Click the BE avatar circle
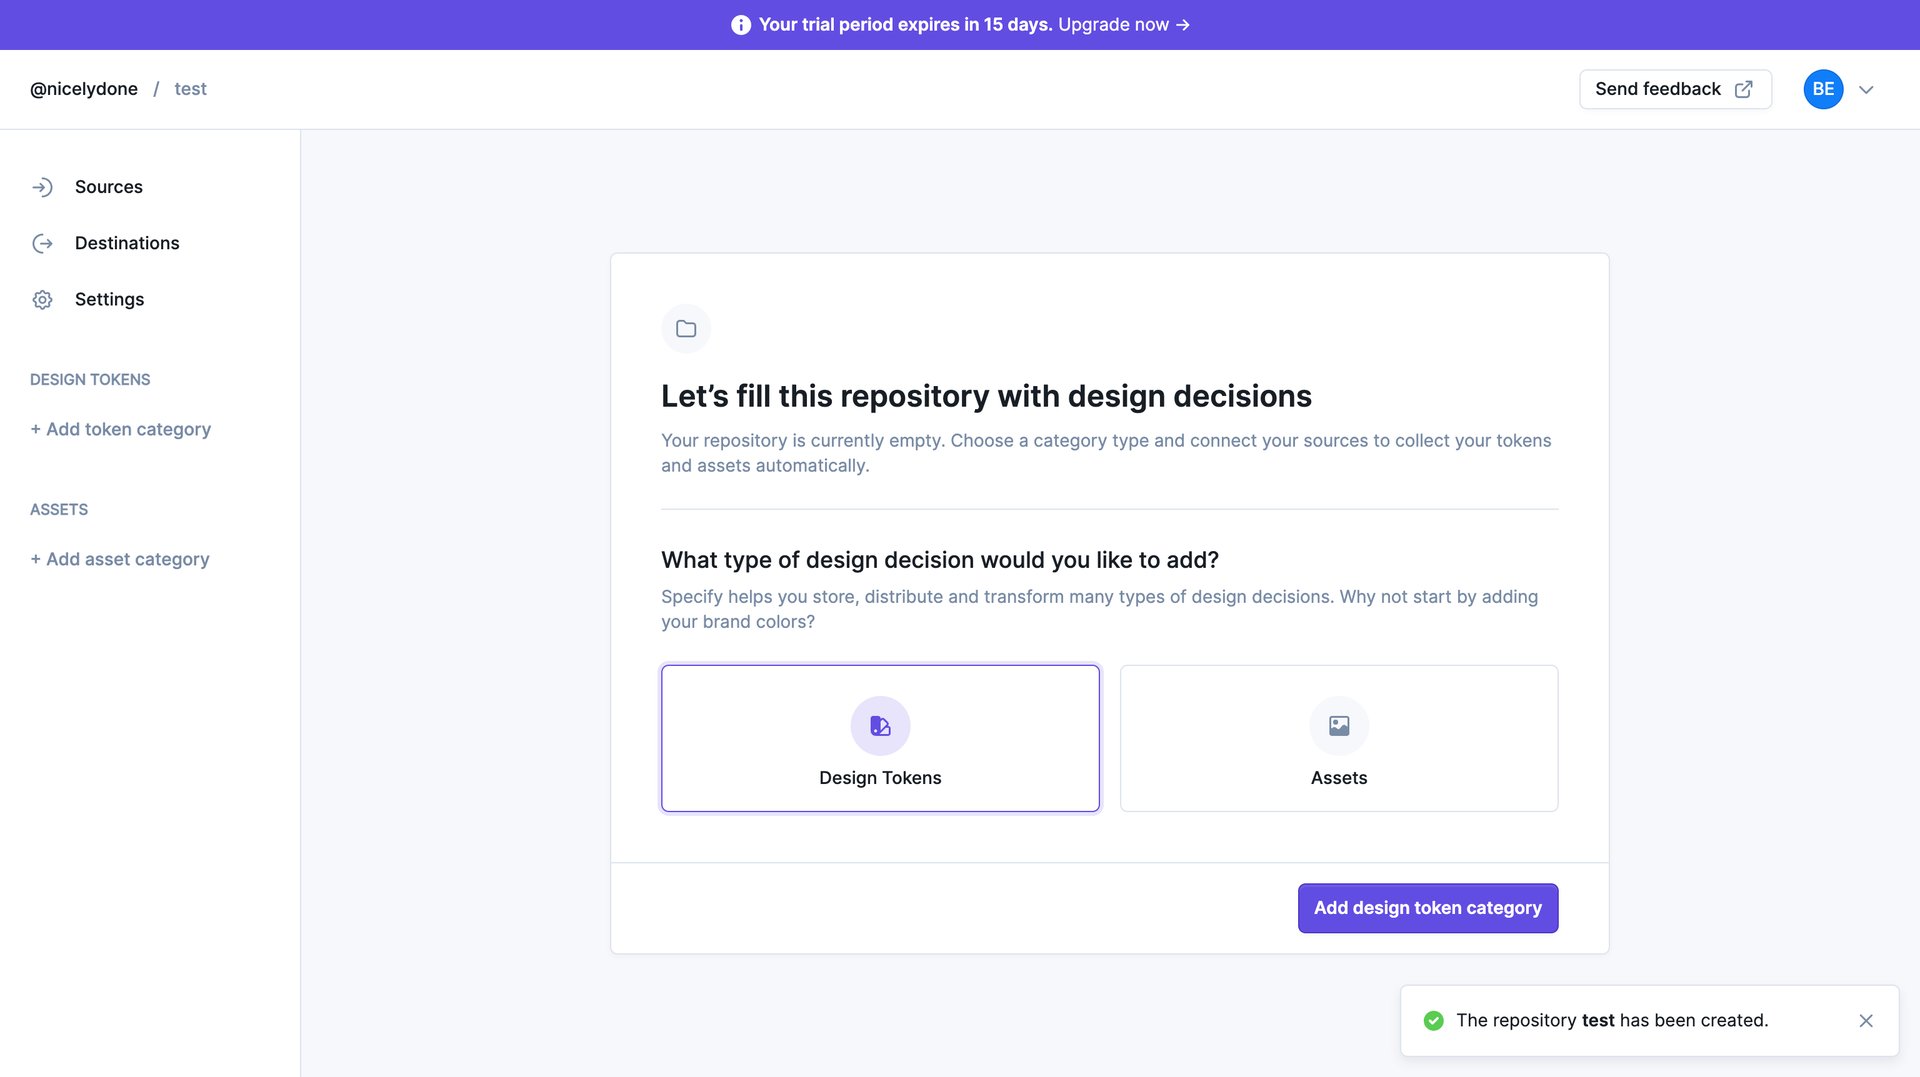Viewport: 1920px width, 1077px height. pos(1822,89)
